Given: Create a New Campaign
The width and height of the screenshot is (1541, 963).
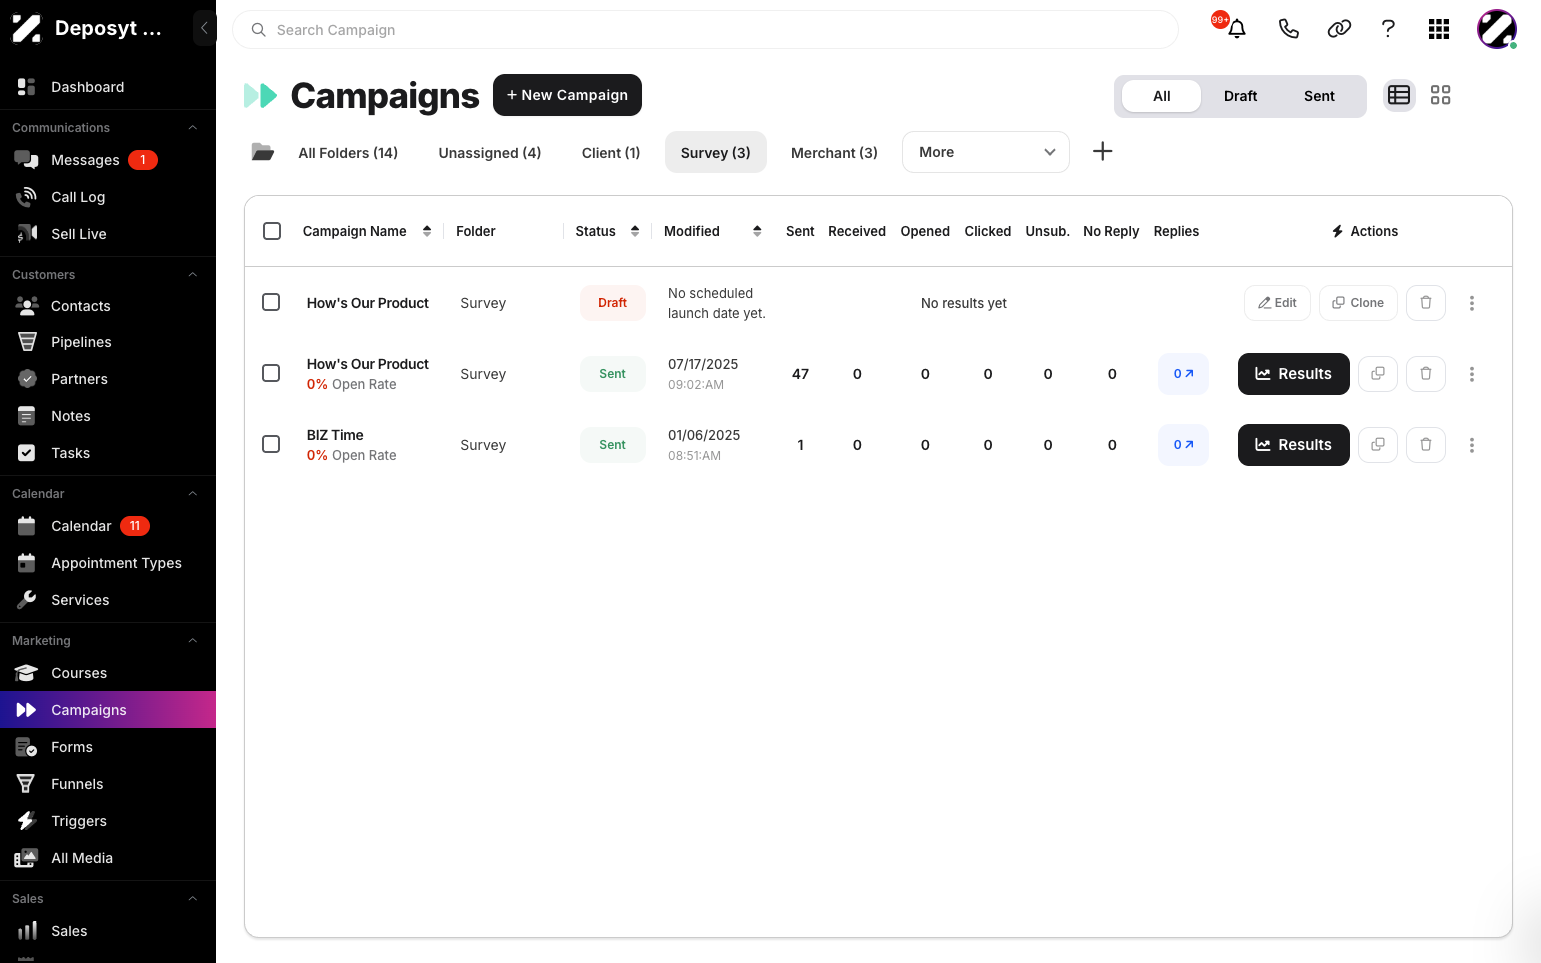Looking at the screenshot, I should 567,95.
